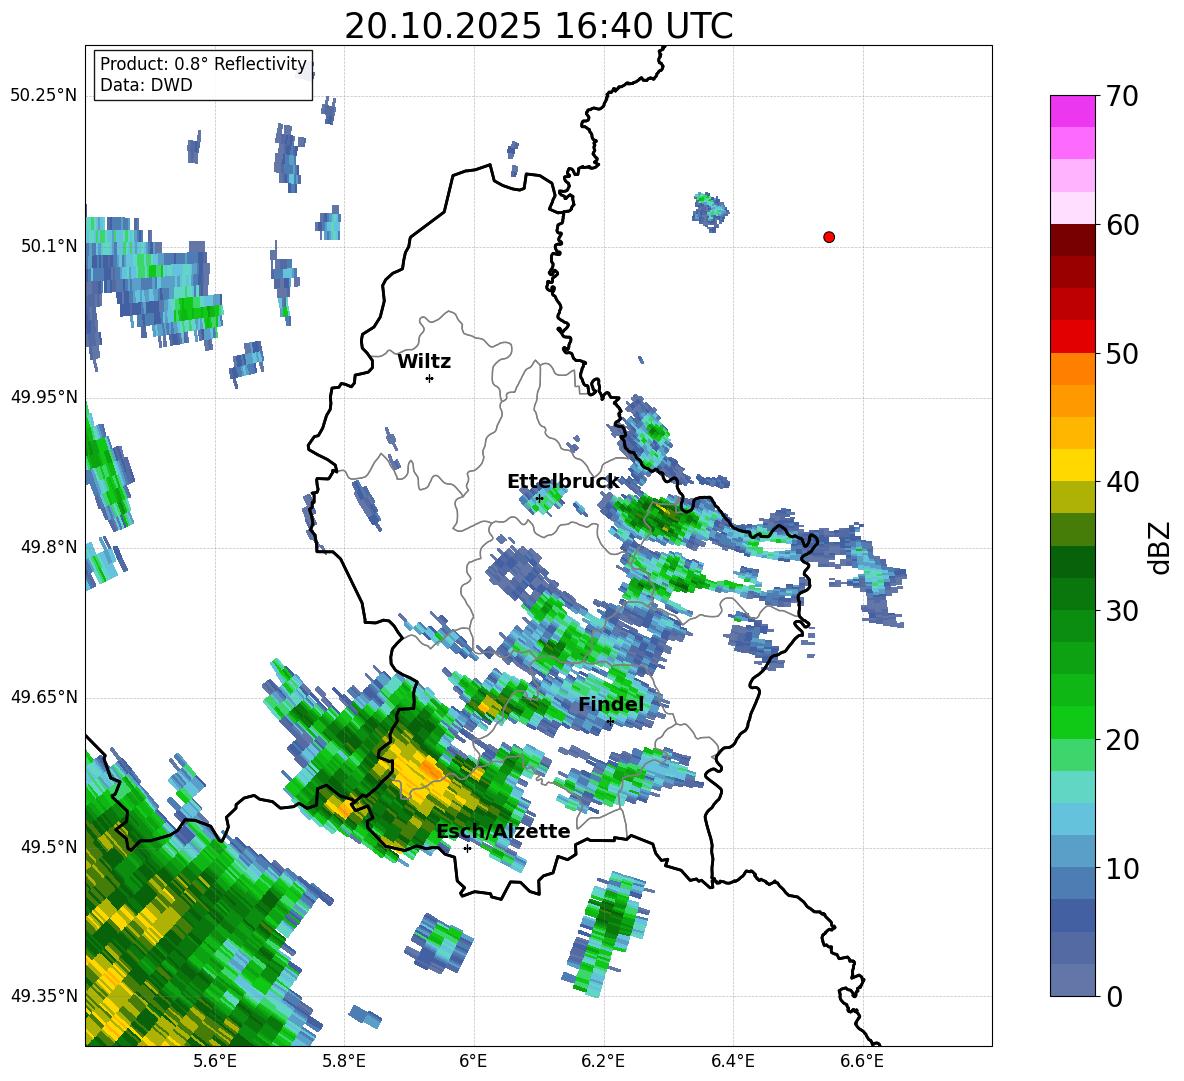Click the 6°E longitude label
1184x1081 pixels.
[x=473, y=1061]
